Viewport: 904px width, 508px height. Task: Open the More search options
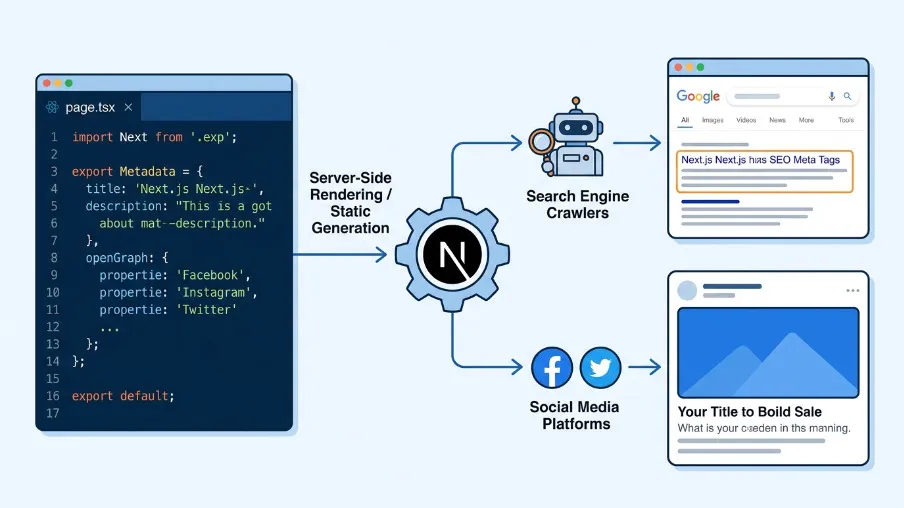pyautogui.click(x=806, y=120)
